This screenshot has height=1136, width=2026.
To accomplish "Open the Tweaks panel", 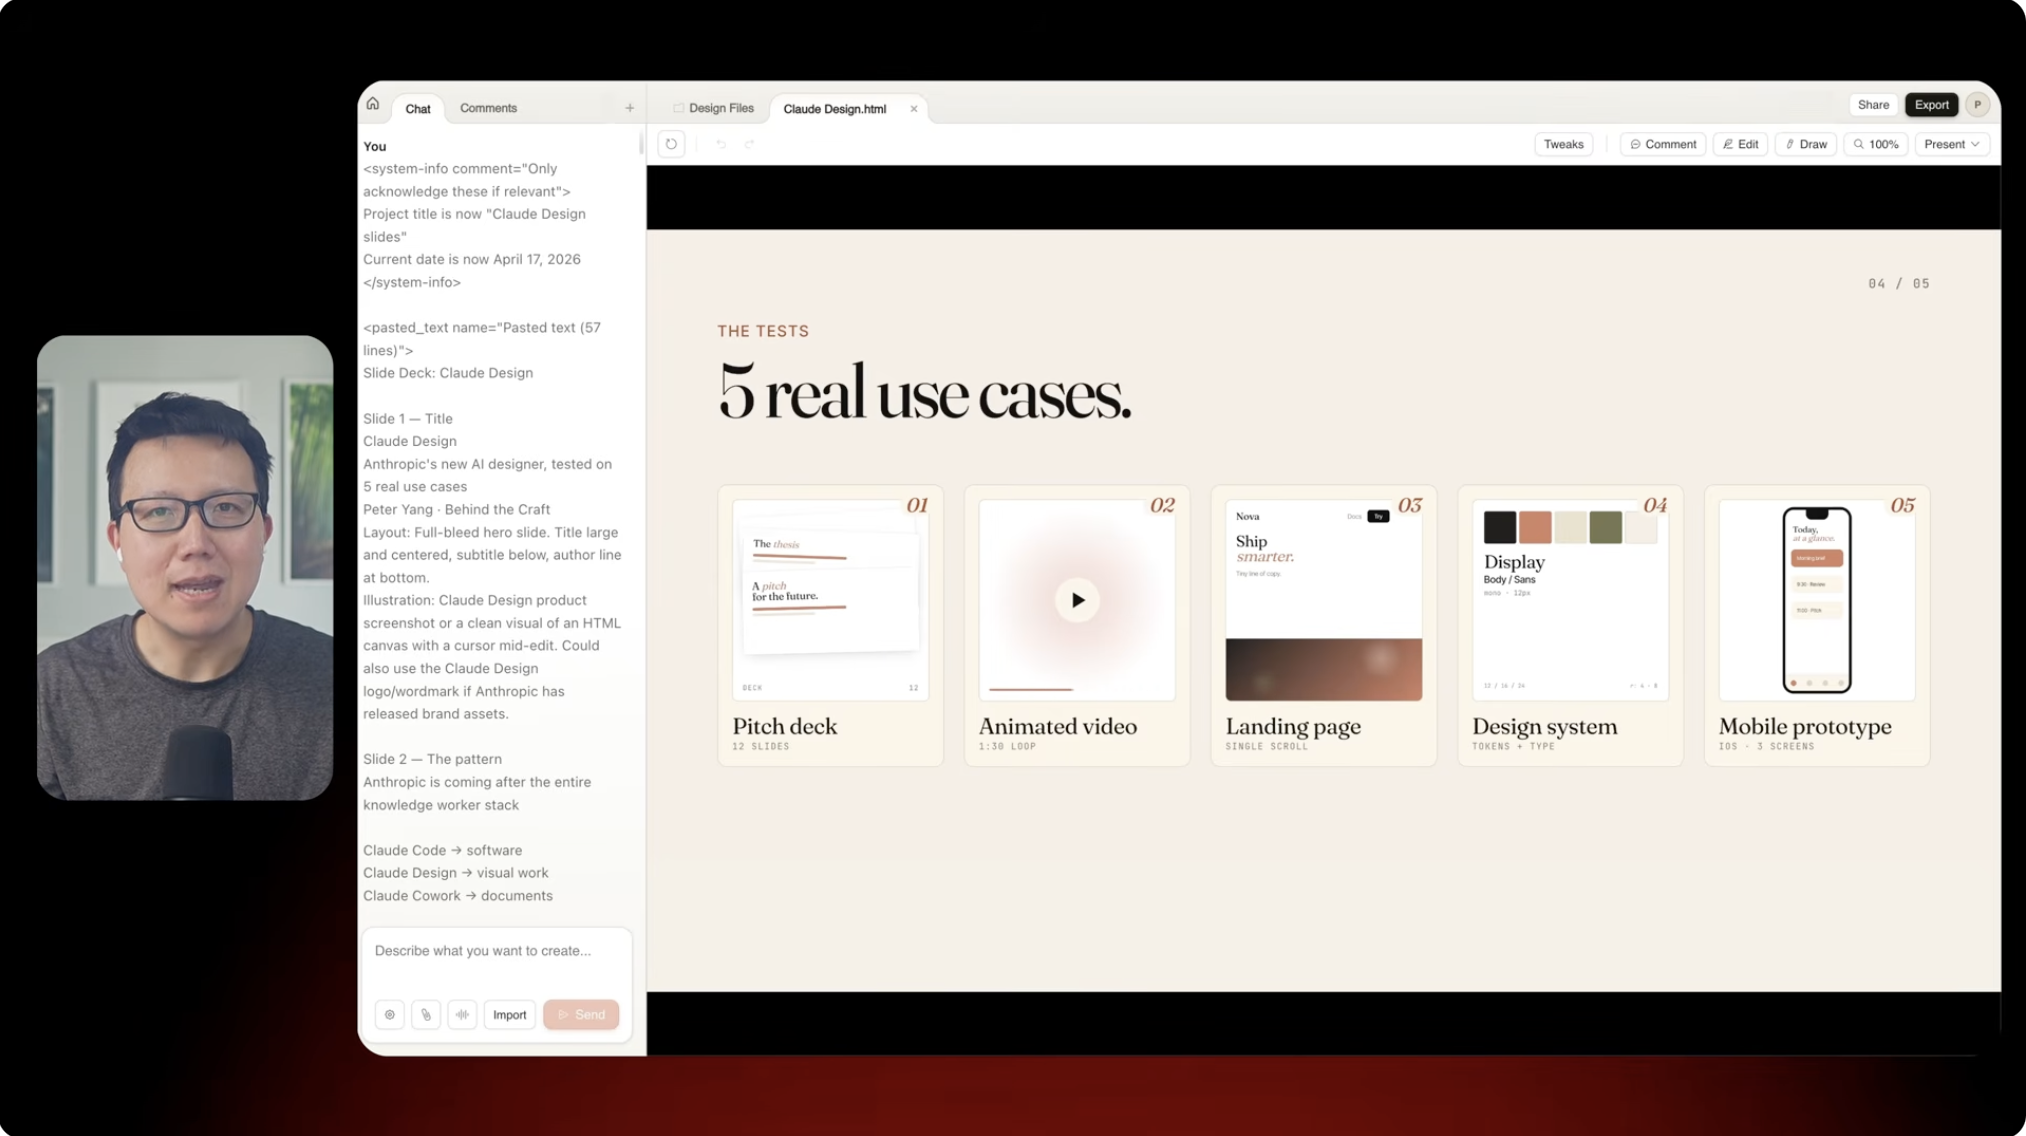I will (1563, 144).
